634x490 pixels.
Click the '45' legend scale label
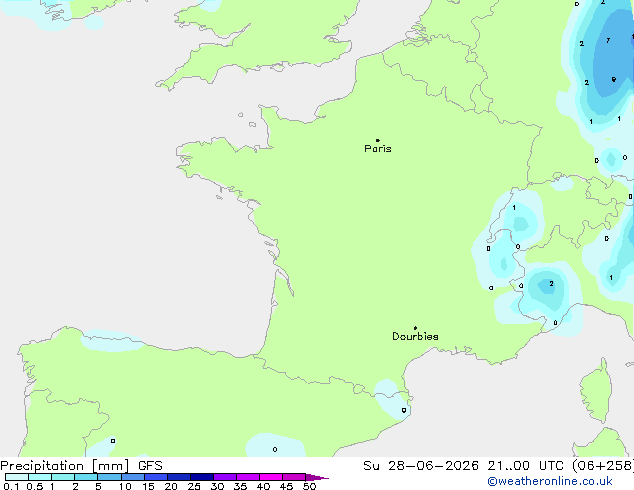[x=286, y=486]
